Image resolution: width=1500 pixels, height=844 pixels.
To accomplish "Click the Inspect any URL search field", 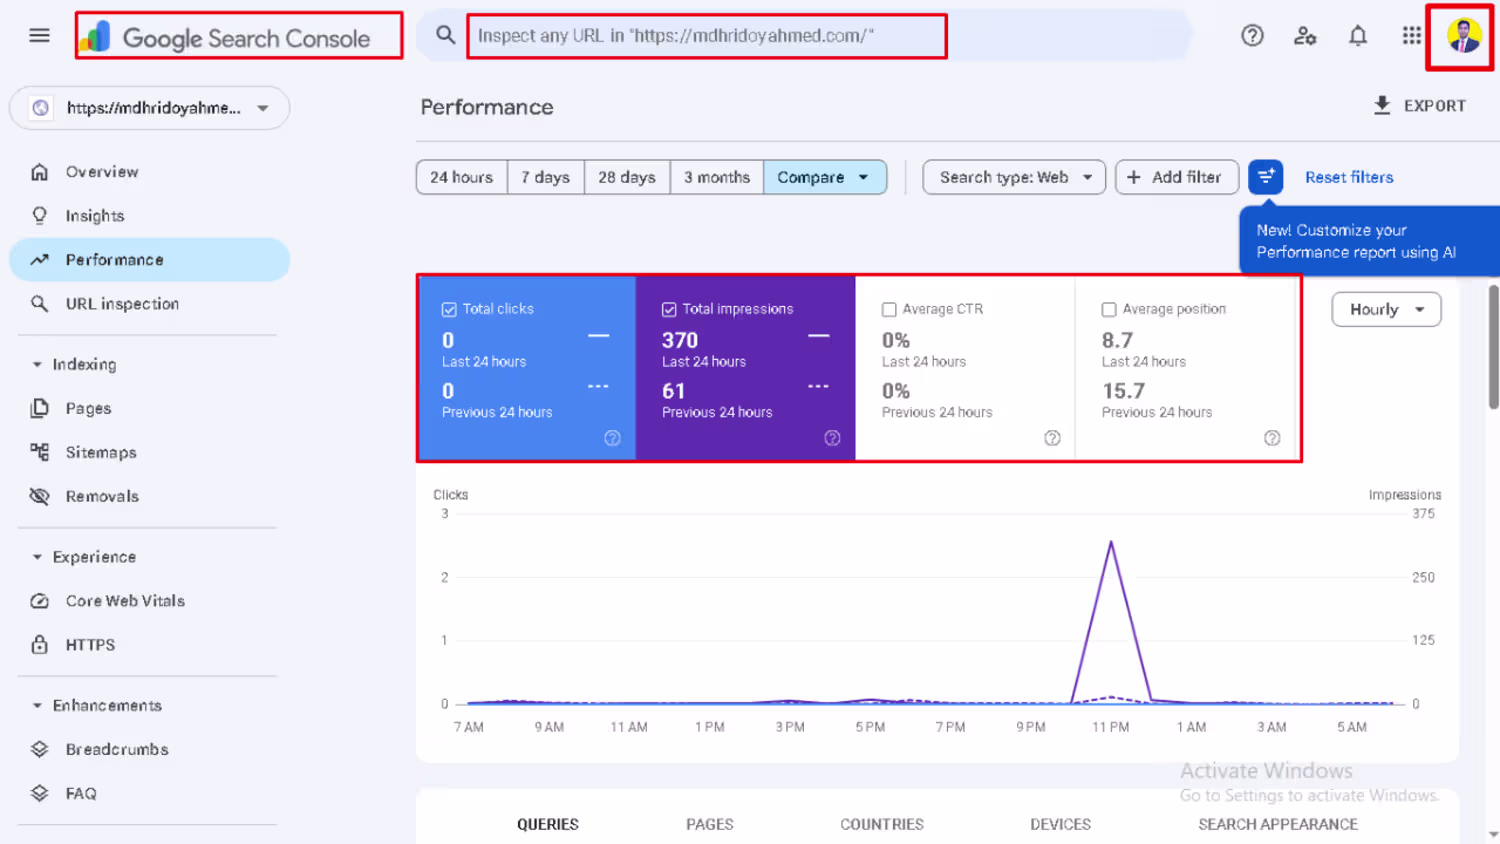I will tap(706, 36).
